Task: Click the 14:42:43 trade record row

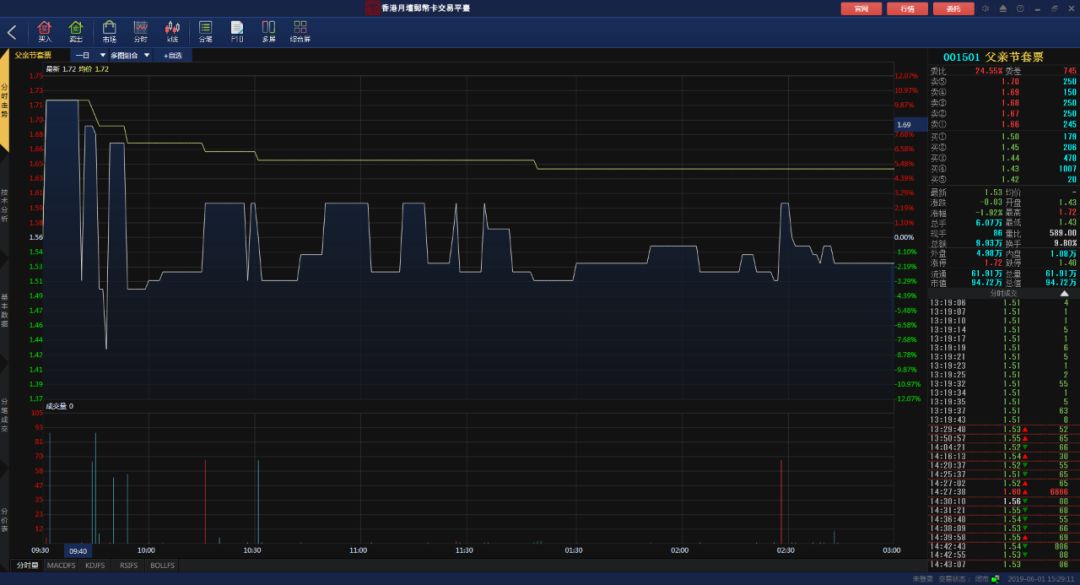Action: point(1003,546)
